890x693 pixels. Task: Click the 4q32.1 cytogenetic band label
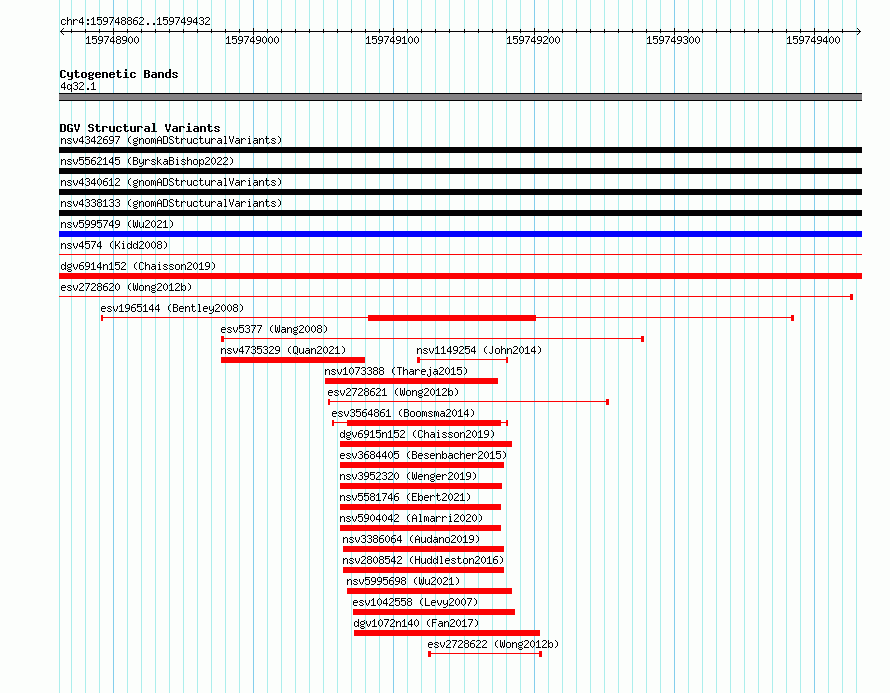[x=78, y=86]
